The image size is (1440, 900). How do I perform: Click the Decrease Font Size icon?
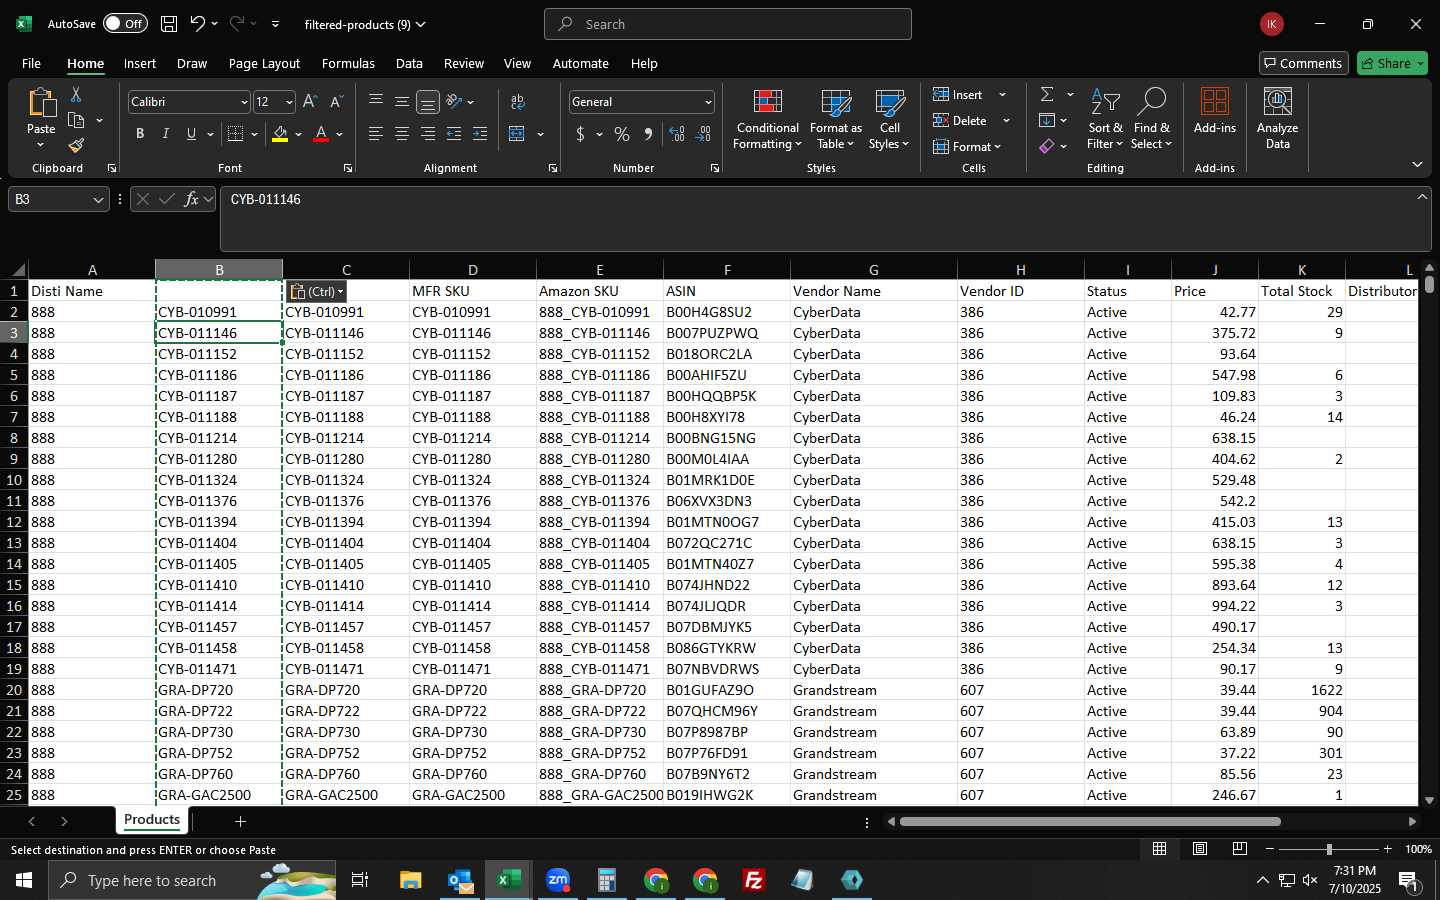(x=336, y=102)
